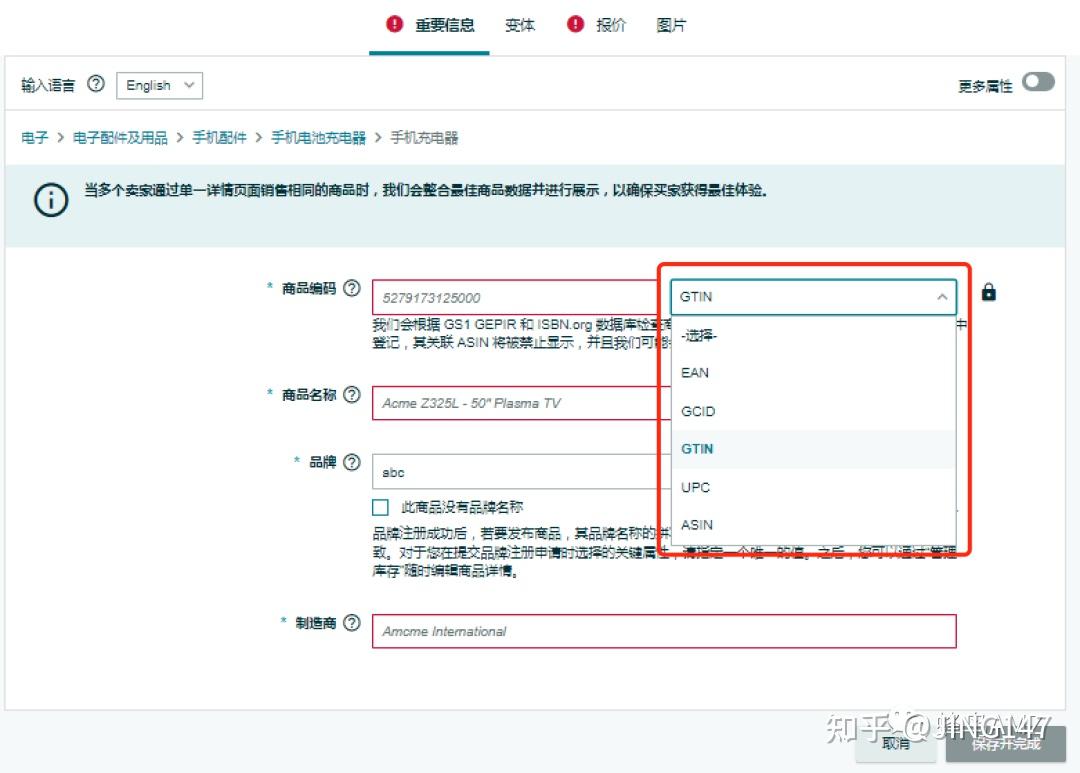Click the info circle icon in the notice banner
The image size is (1080, 773).
click(x=50, y=200)
